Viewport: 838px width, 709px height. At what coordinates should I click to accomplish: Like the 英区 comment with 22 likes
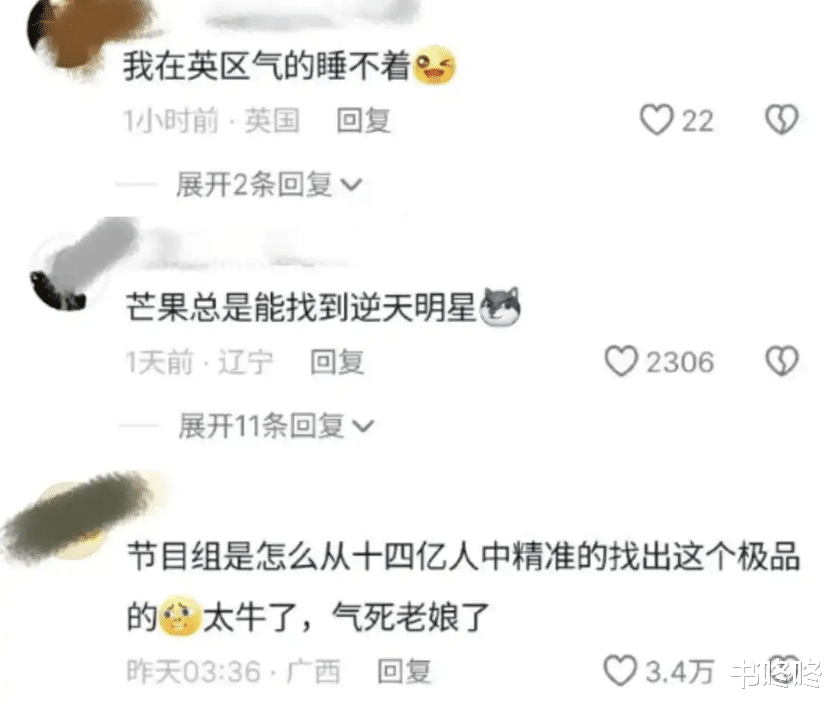(x=656, y=120)
